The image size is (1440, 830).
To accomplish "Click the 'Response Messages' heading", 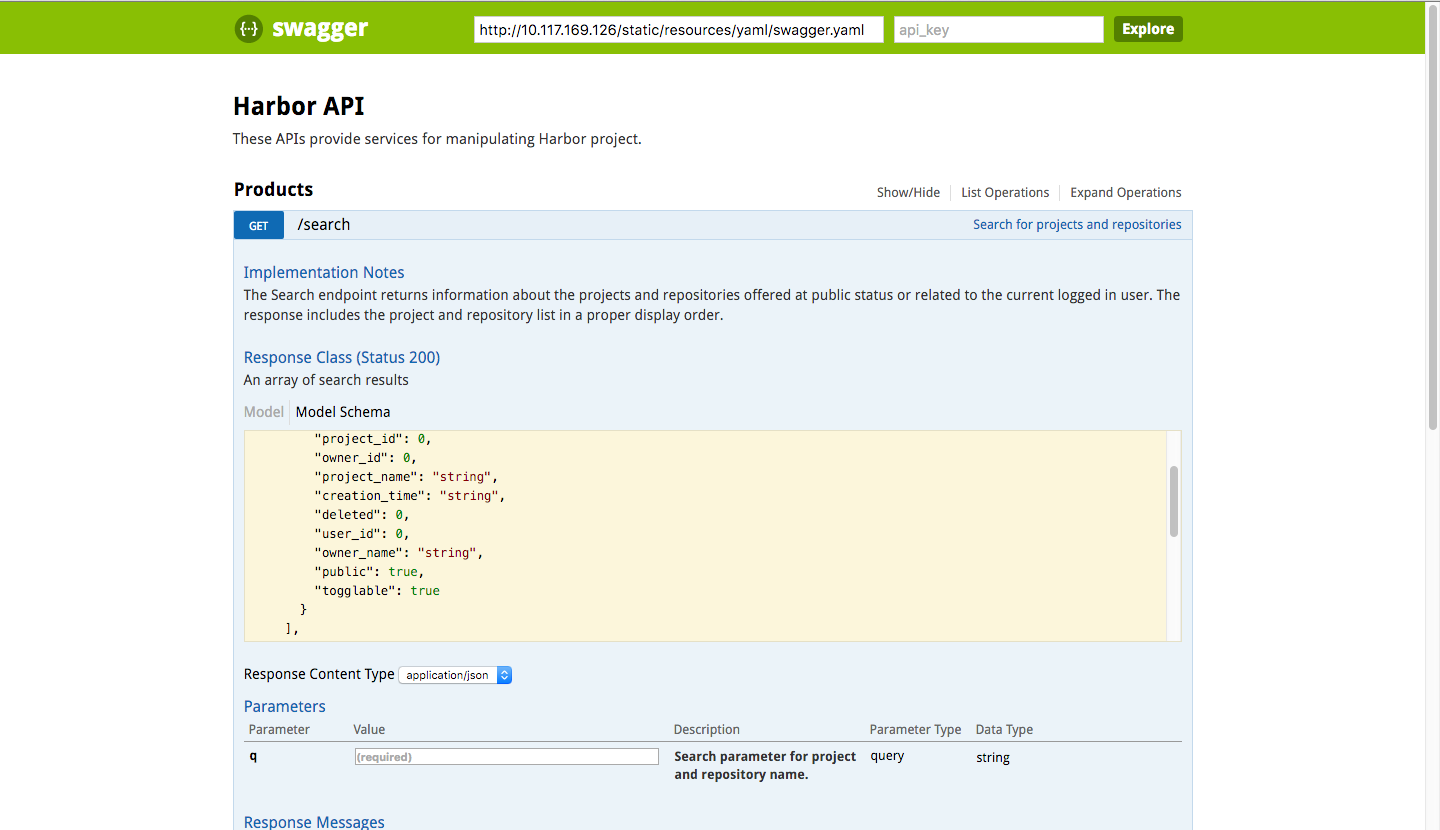I will 314,822.
